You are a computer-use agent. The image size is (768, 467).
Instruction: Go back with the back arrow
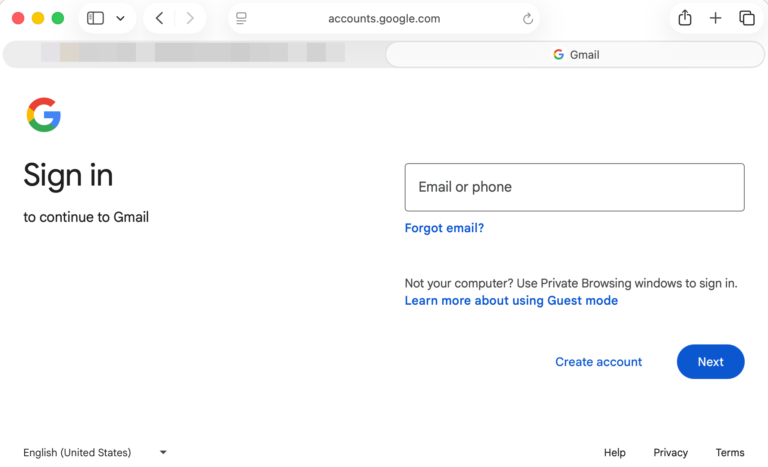[x=159, y=18]
